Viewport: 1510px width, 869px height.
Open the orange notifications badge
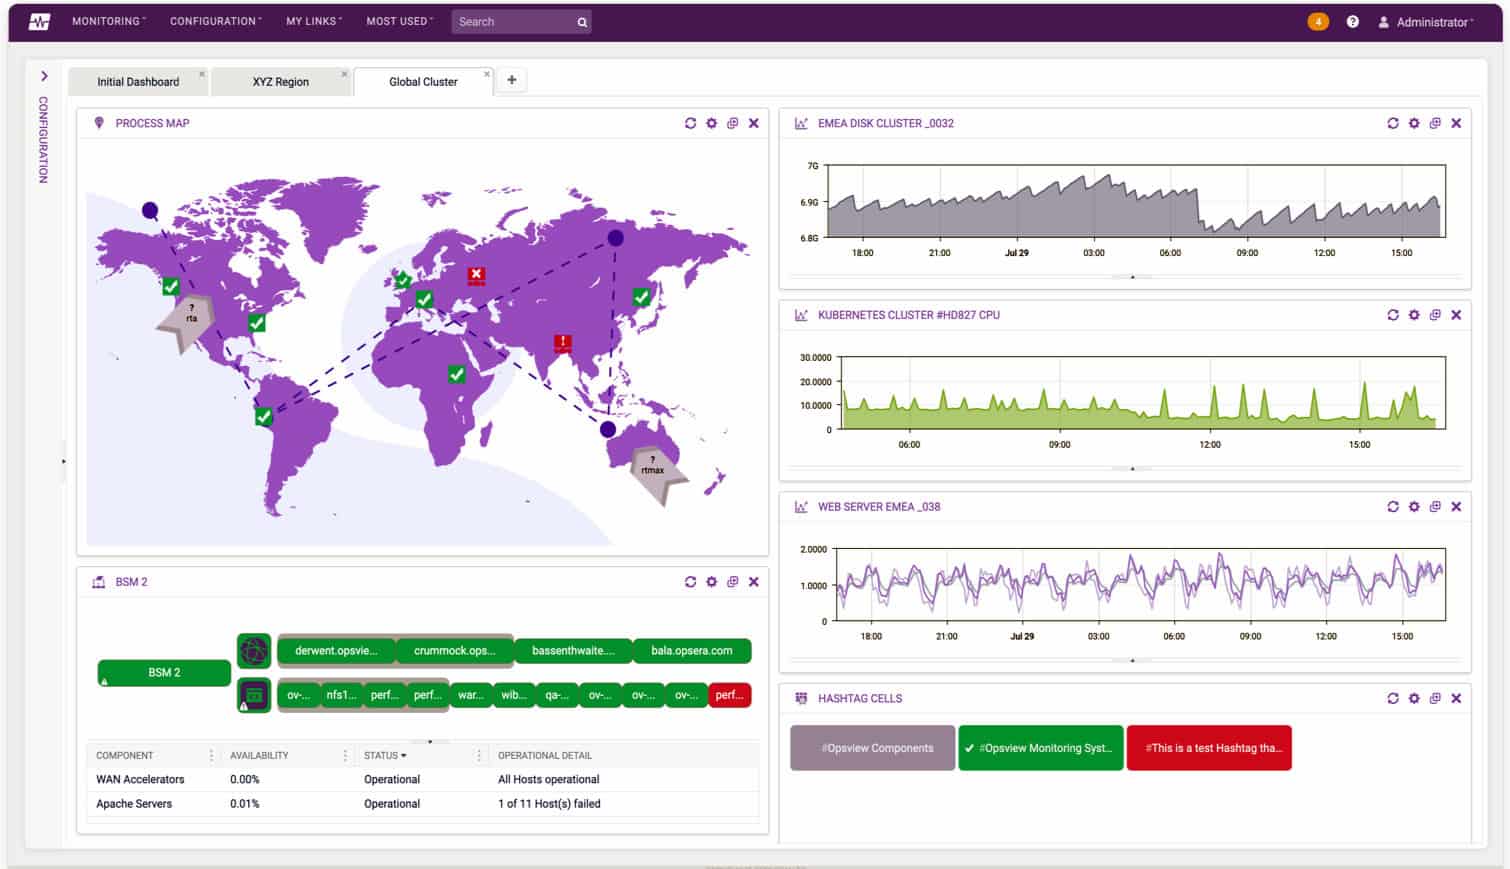click(1318, 21)
